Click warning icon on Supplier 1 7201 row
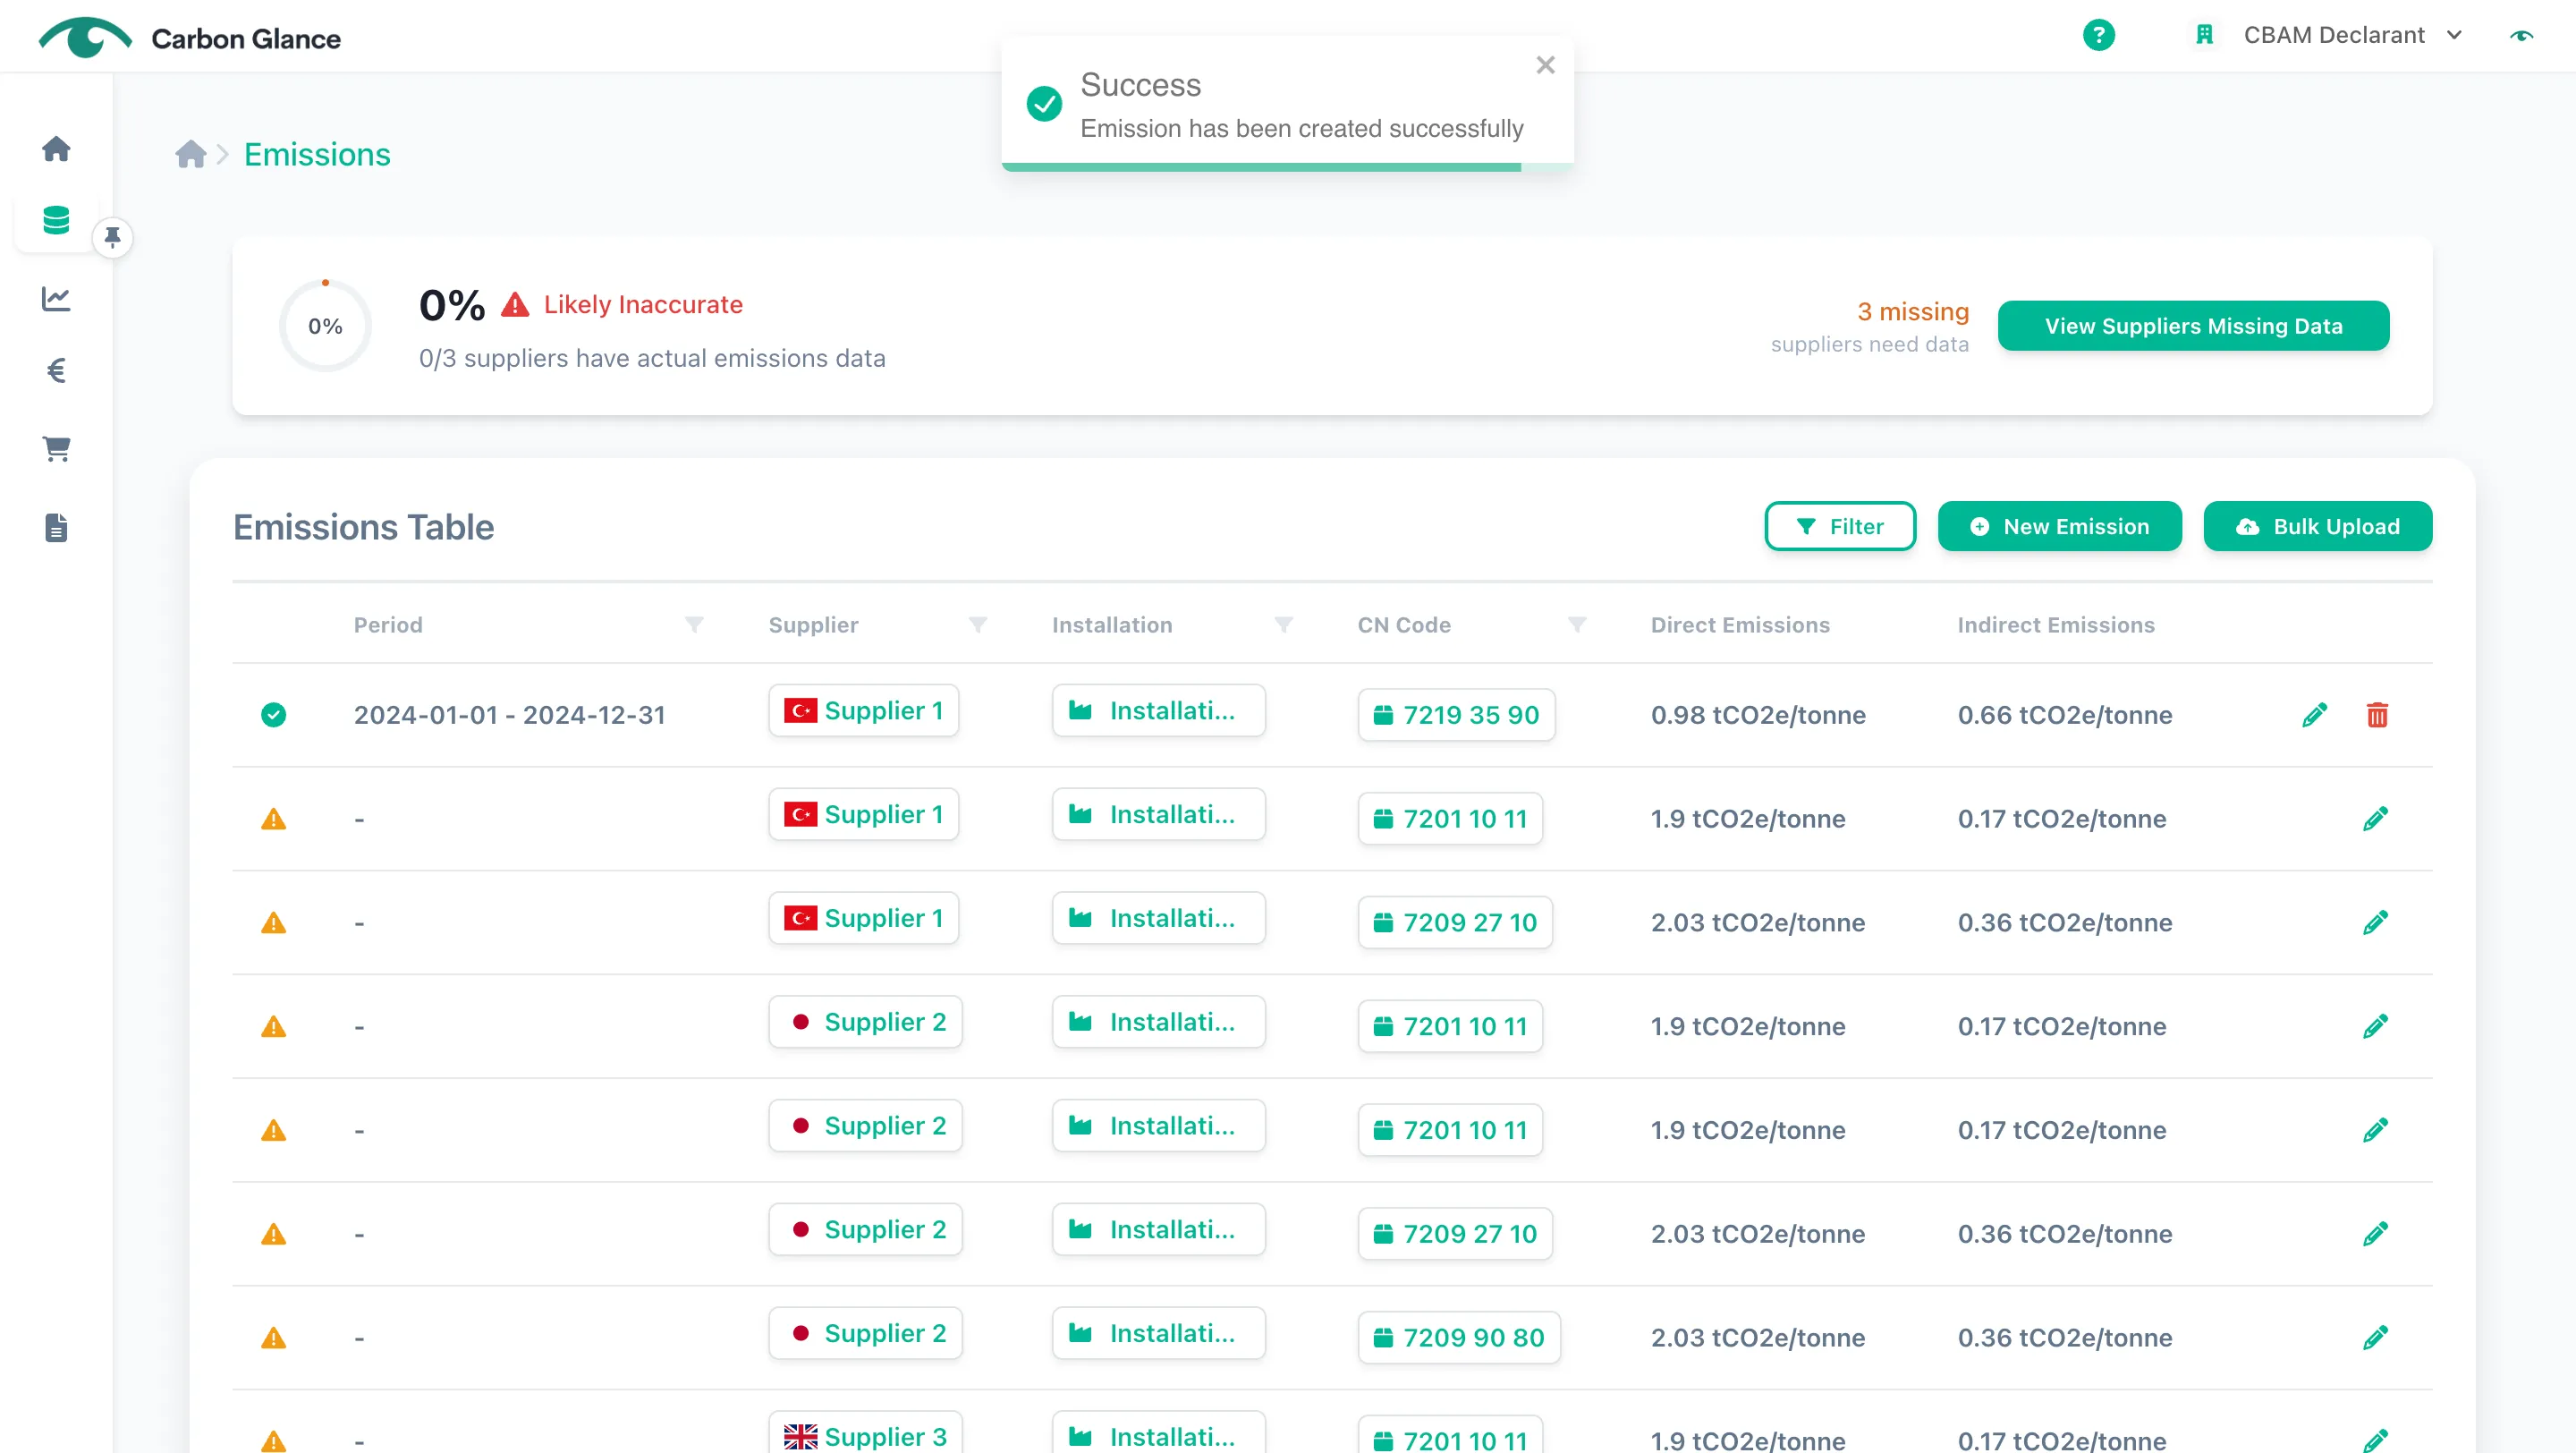Screen dimensions: 2576x1453 [x=273, y=819]
